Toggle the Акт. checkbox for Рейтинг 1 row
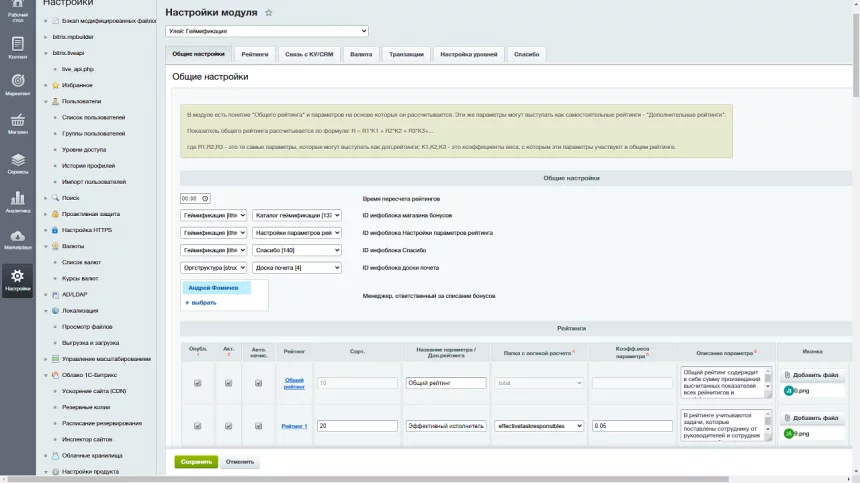The height and width of the screenshot is (483, 860). click(x=228, y=426)
